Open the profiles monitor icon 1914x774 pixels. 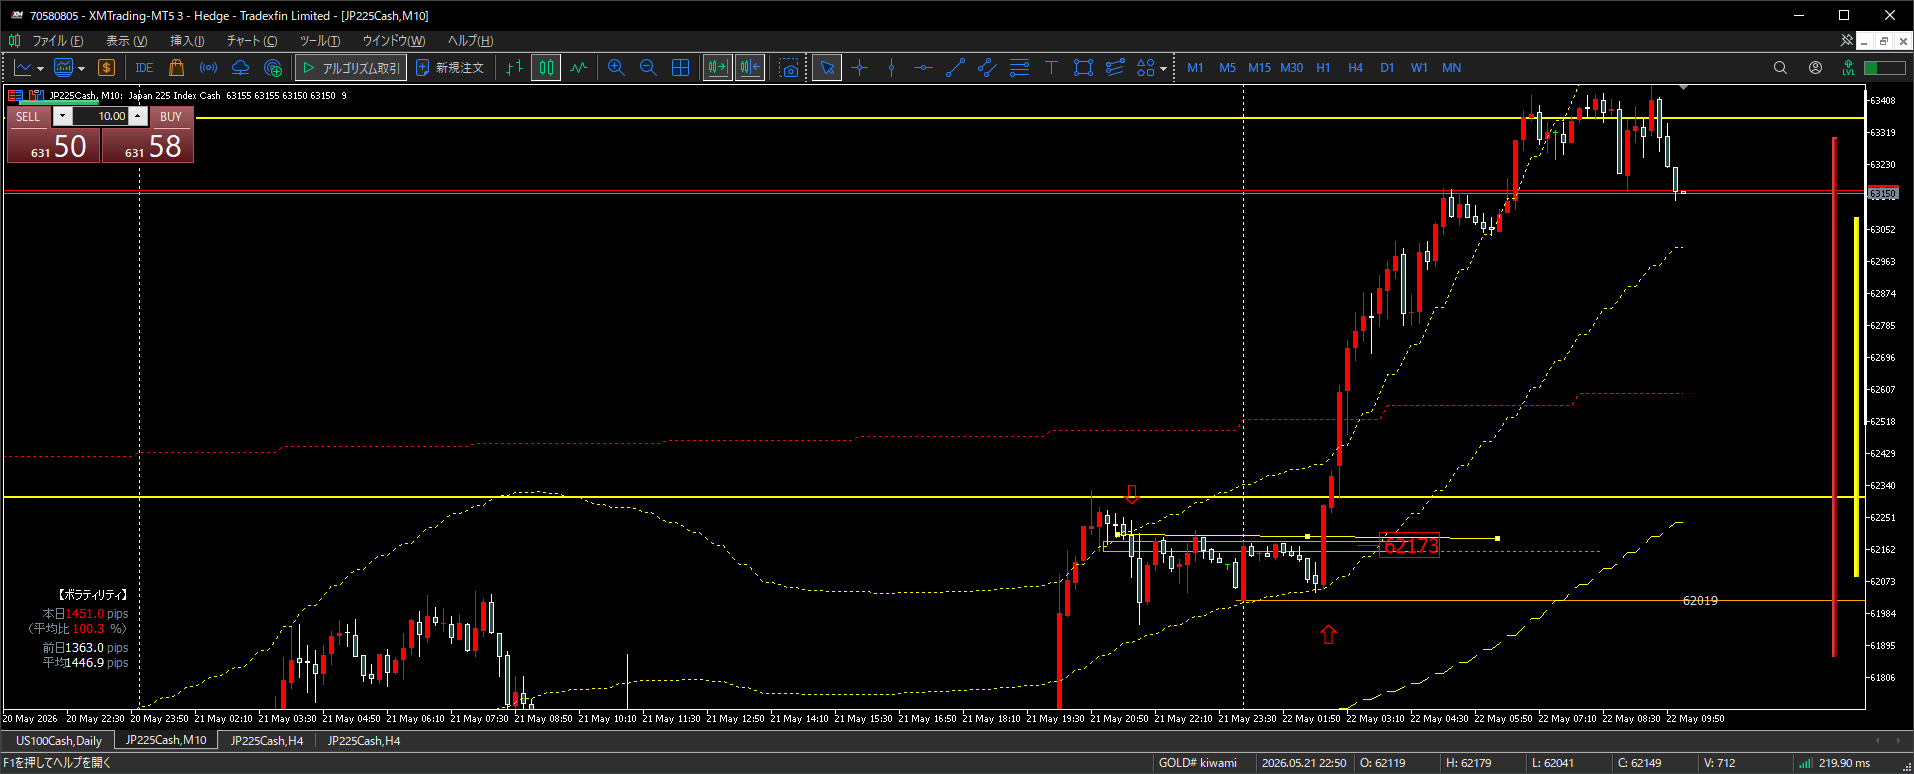[64, 68]
